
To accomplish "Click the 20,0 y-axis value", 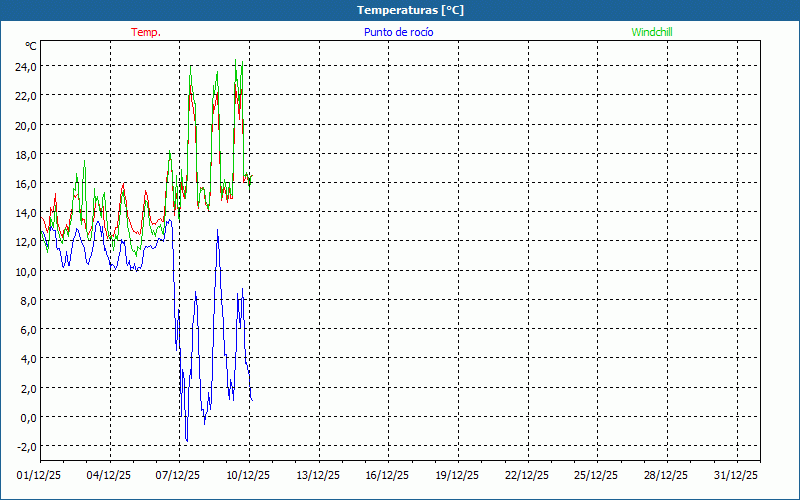I will tap(26, 125).
